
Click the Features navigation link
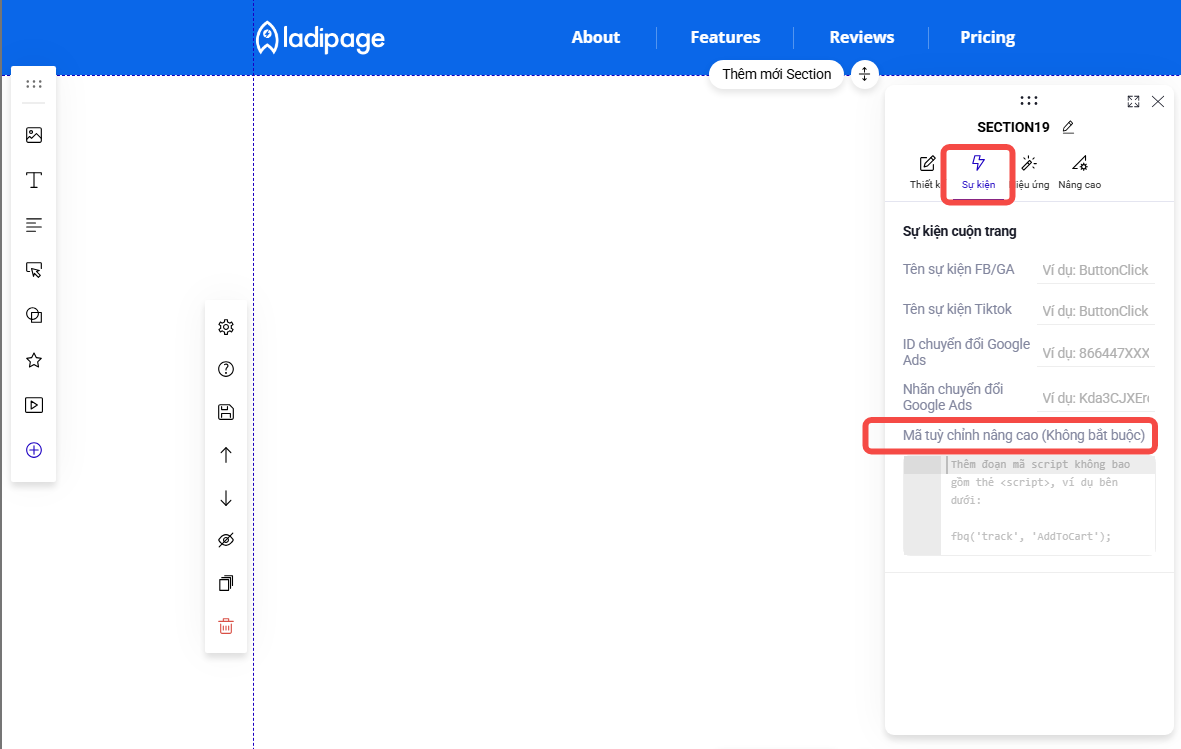pyautogui.click(x=725, y=37)
